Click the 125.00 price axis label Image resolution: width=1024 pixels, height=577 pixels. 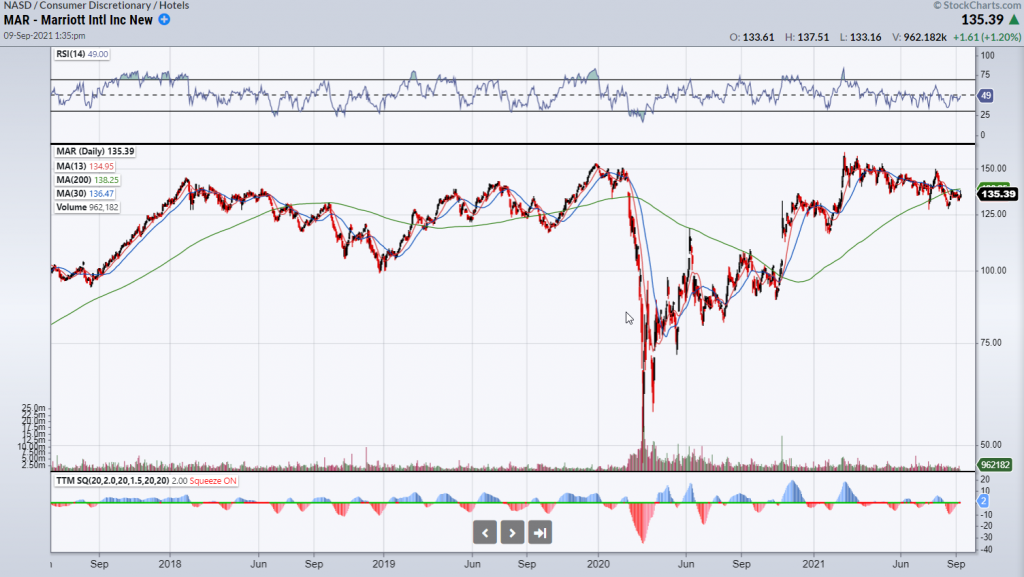[993, 214]
